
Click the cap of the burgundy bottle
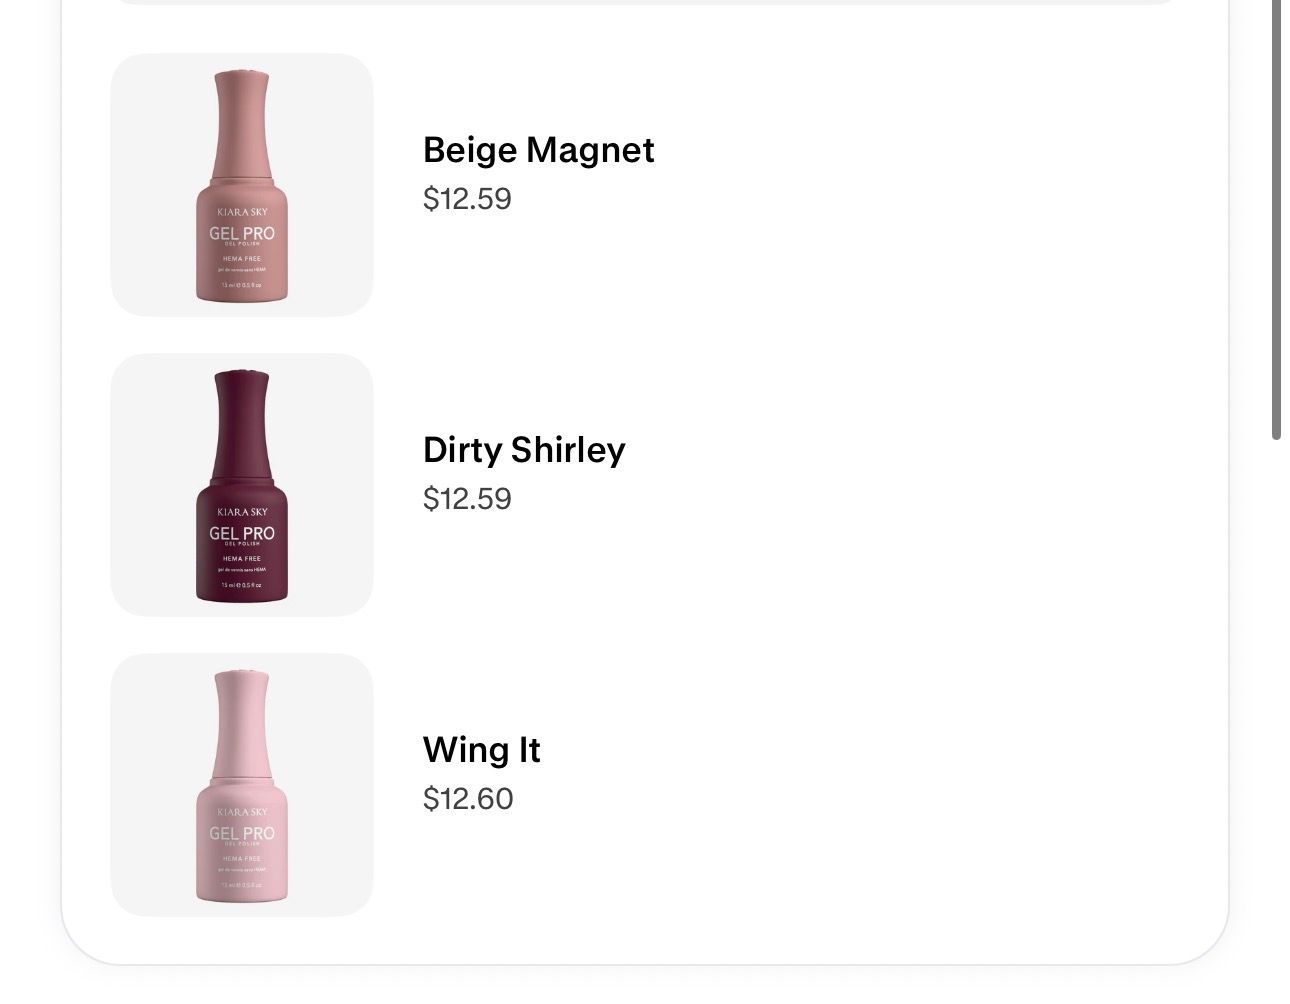click(x=242, y=423)
